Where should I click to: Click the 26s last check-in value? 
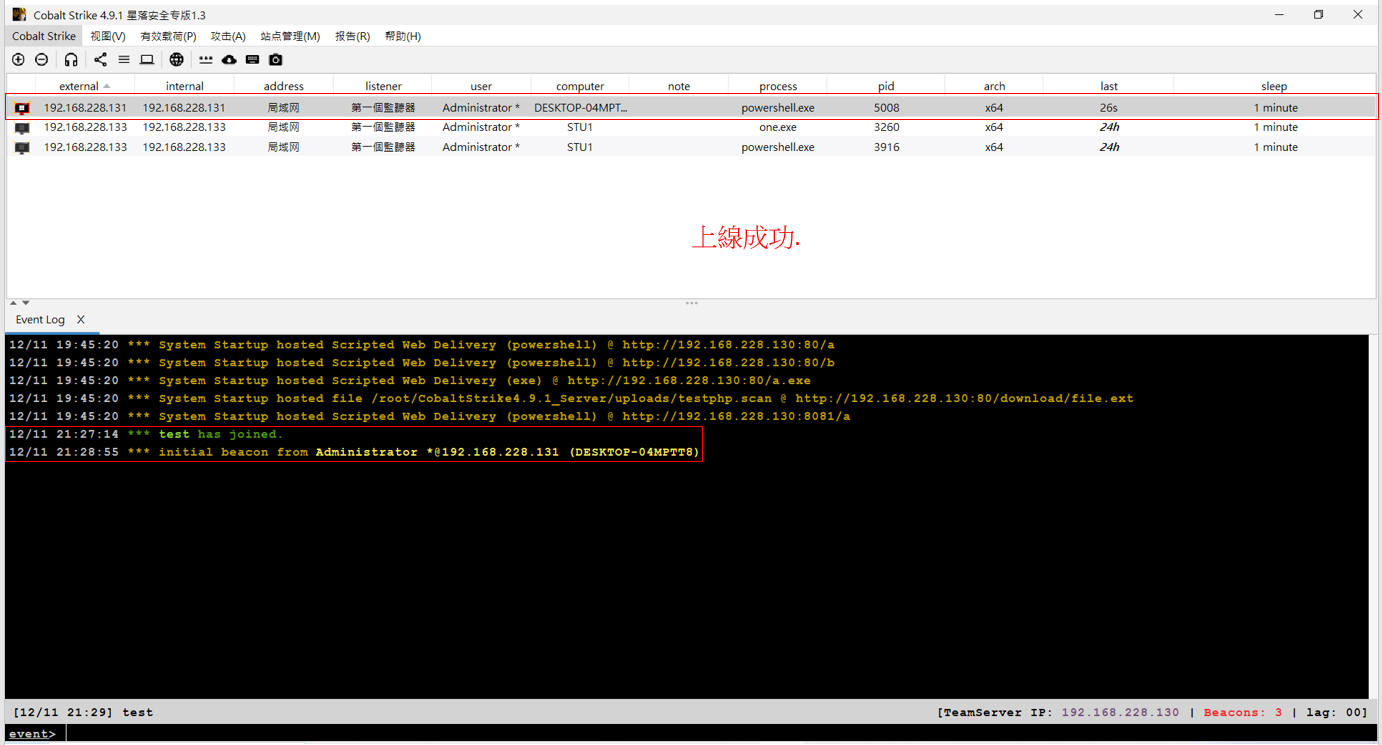[1109, 108]
